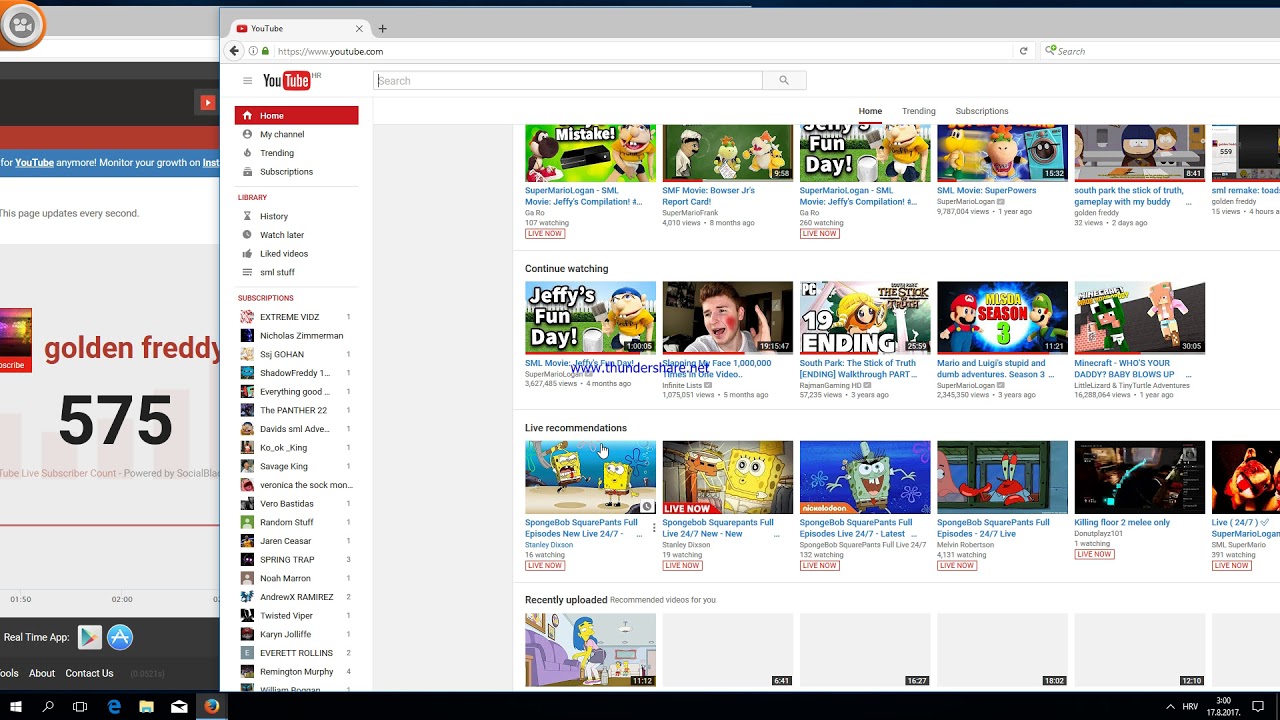The height and width of the screenshot is (720, 1280).
Task: Open options menu for Stanley Dixon SpongeBob video
Action: click(x=654, y=528)
